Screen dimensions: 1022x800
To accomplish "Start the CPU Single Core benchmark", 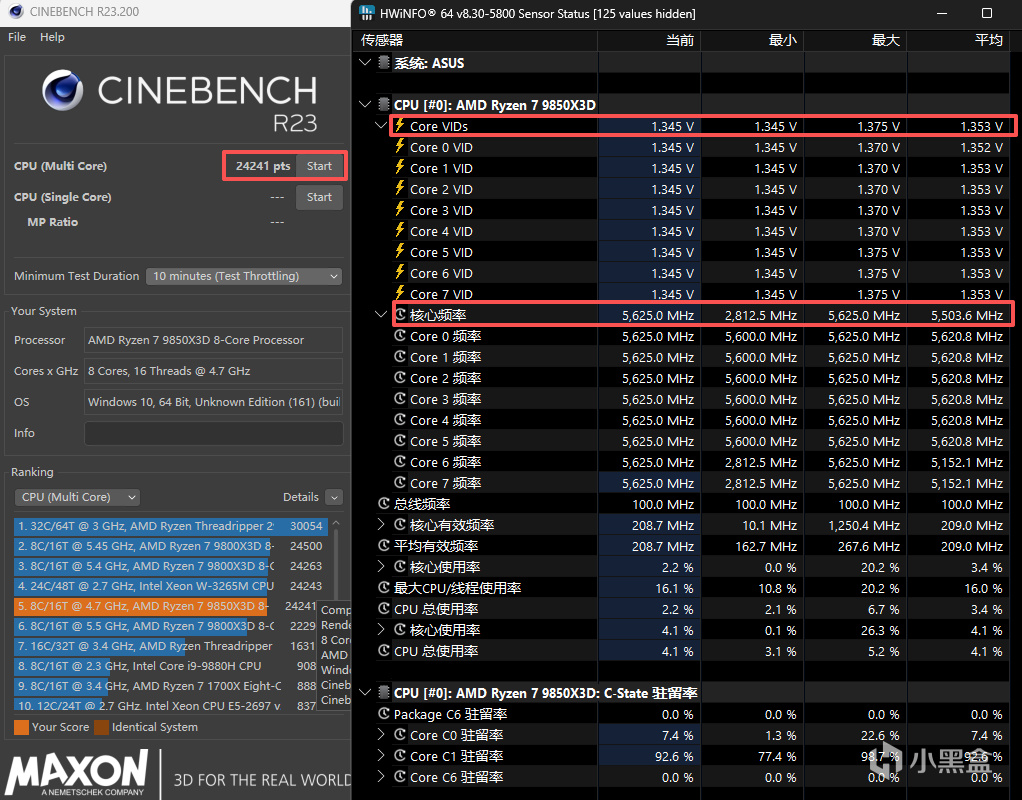I will pos(319,197).
